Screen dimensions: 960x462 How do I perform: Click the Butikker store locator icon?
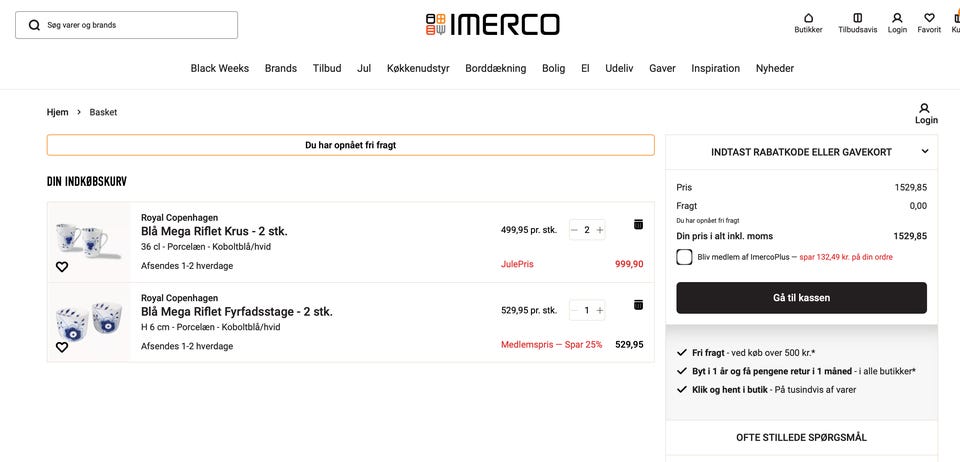pos(808,18)
